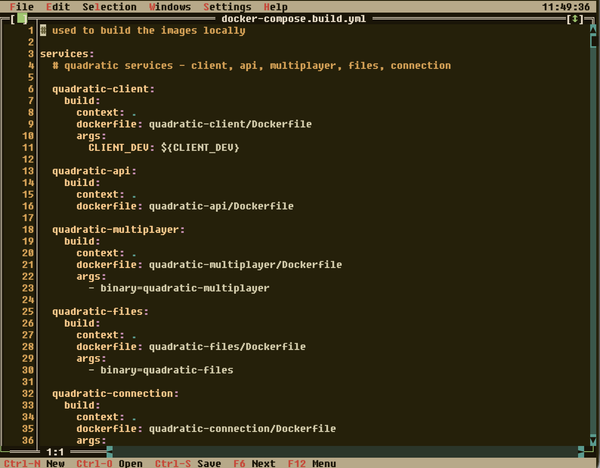Click F12 Menu in status bar

(x=312, y=463)
